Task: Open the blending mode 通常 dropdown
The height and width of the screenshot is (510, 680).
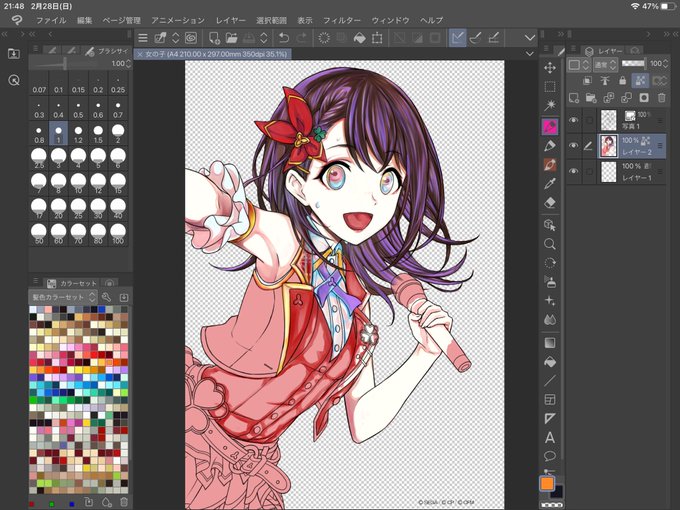Action: click(606, 65)
